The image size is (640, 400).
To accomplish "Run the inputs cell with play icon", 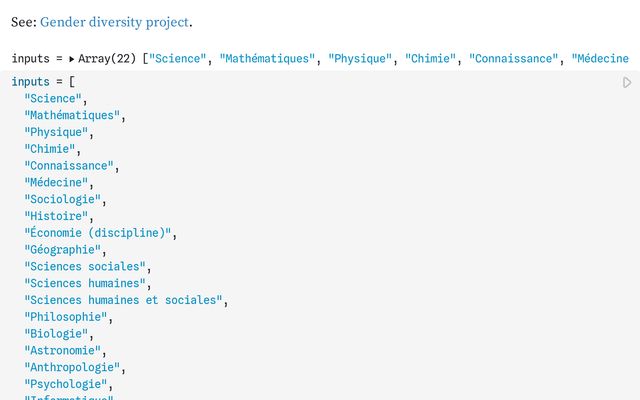I will point(627,82).
